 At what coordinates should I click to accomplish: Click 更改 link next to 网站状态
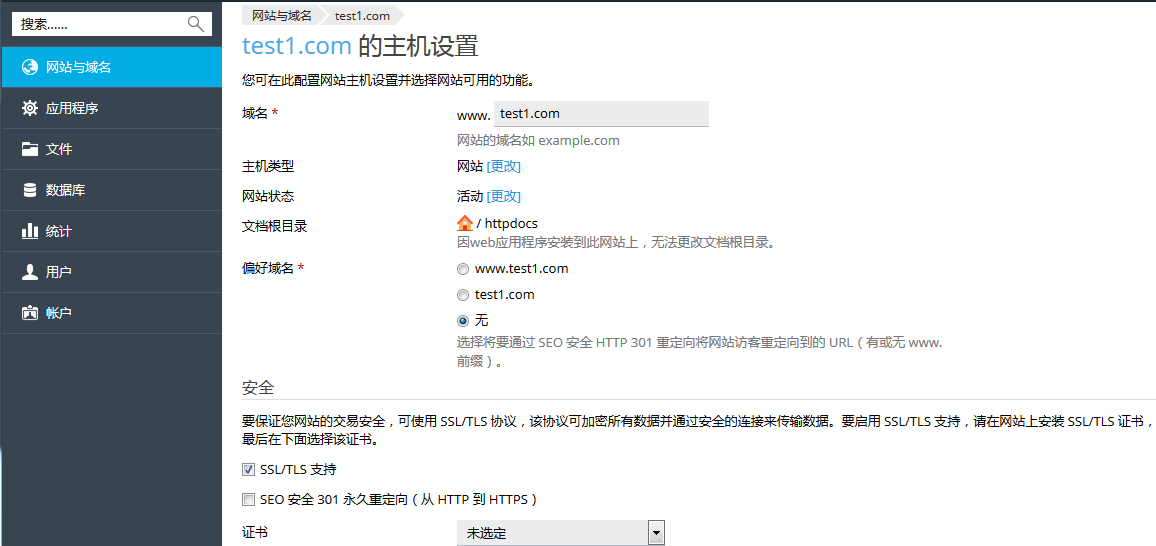(504, 197)
